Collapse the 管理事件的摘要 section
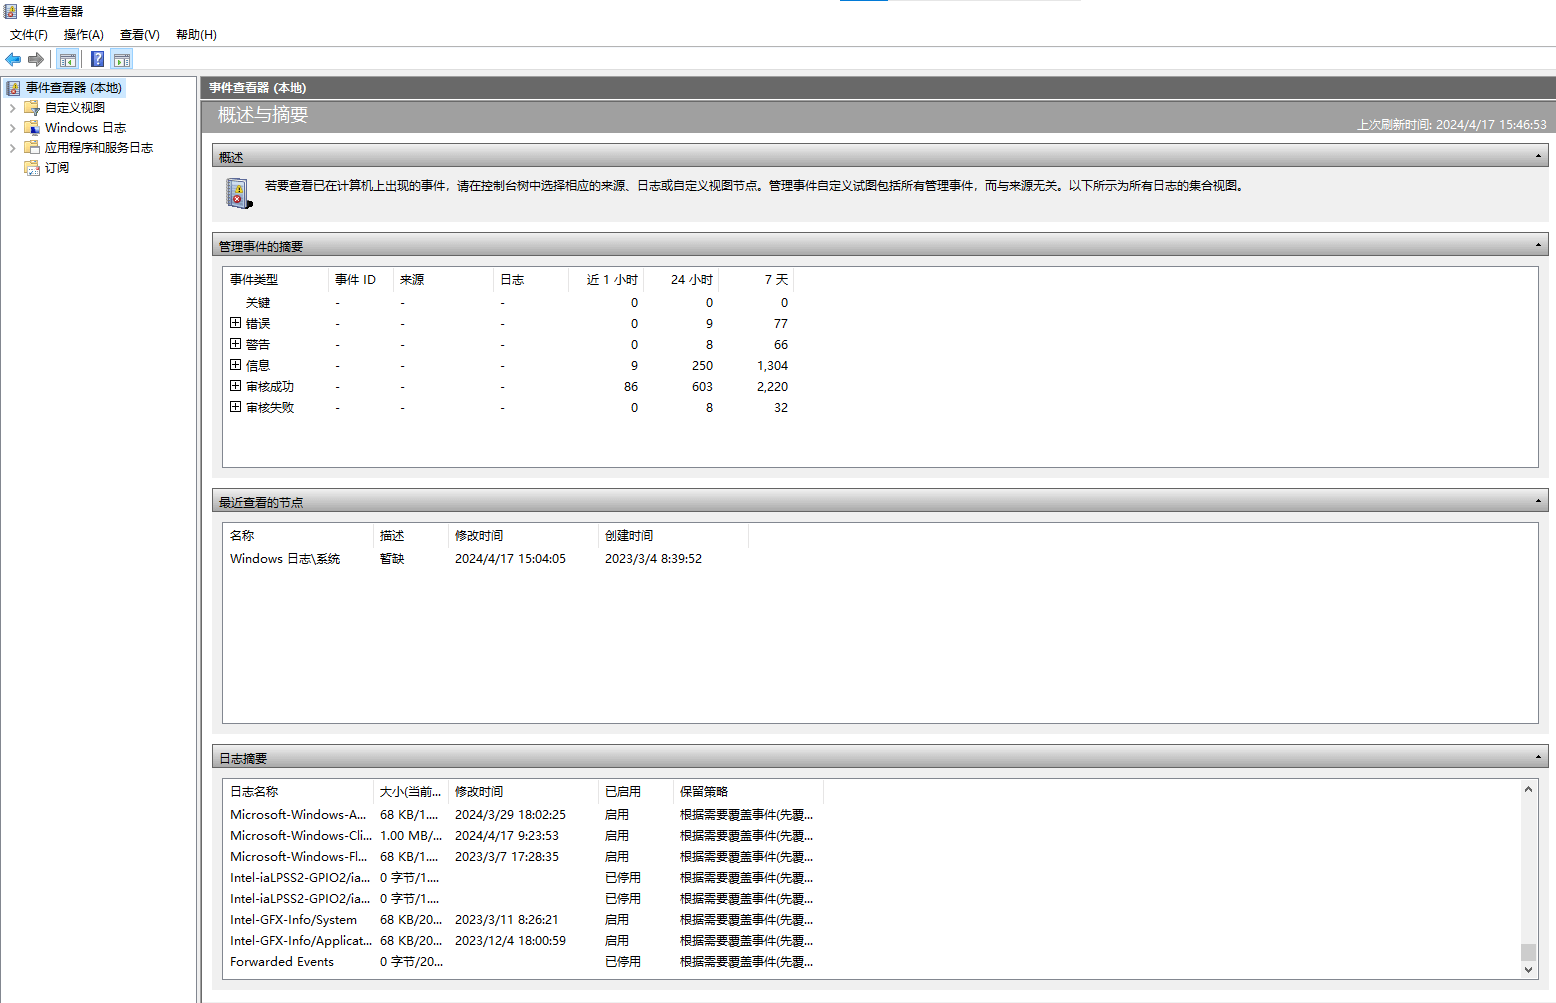The height and width of the screenshot is (1003, 1556). coord(1538,245)
